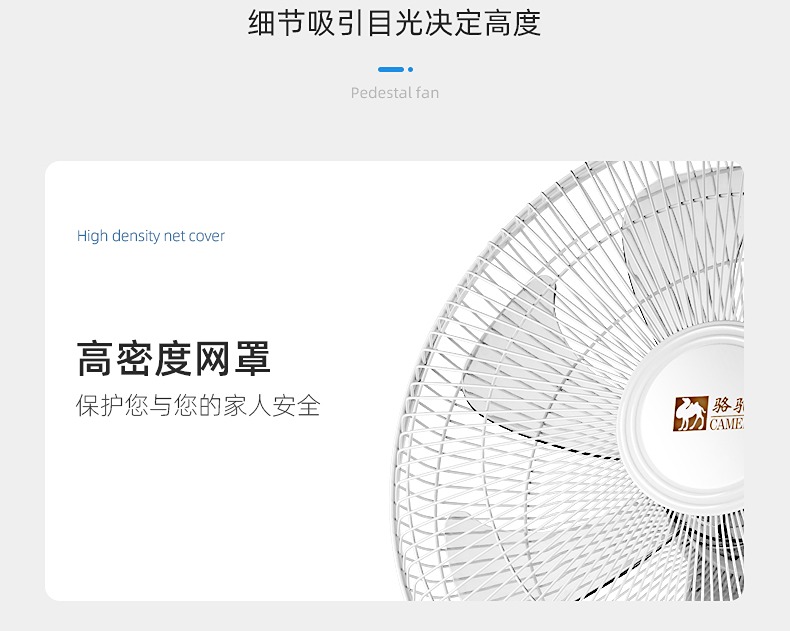
Task: Click the "Pedestal fan" subtitle
Action: coord(394,93)
